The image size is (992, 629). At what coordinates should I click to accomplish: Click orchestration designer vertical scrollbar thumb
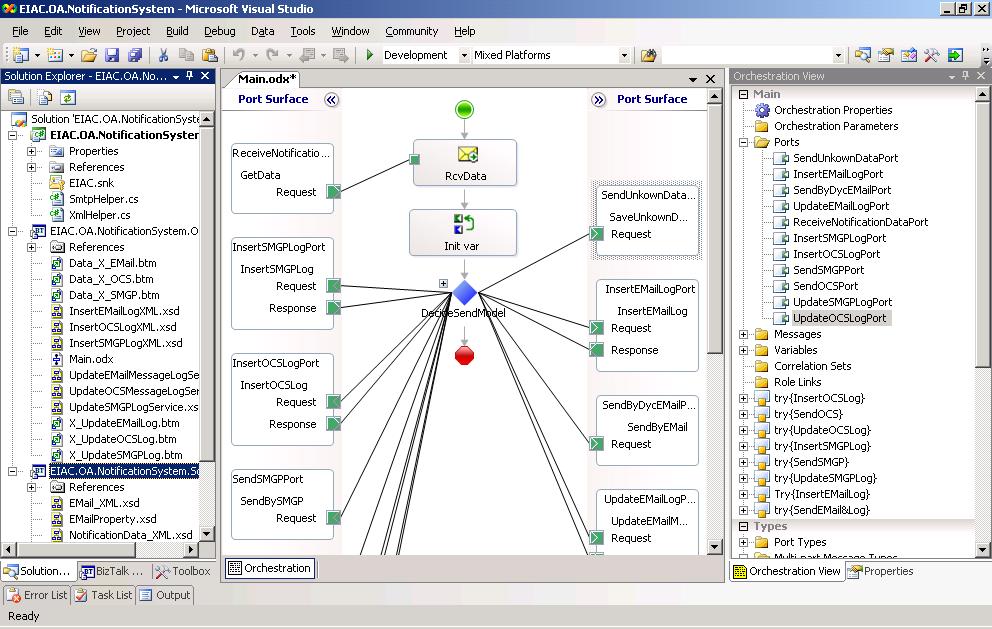pos(714,228)
